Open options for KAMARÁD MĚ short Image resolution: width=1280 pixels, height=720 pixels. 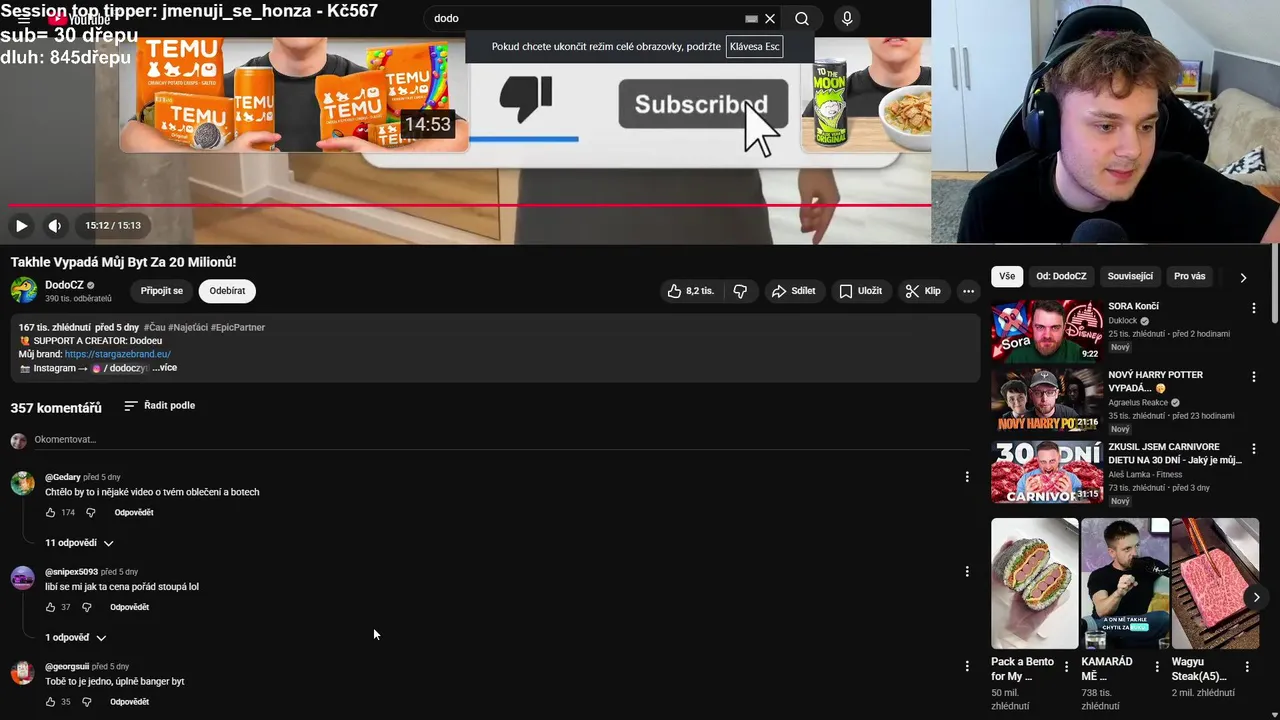[x=1157, y=667]
